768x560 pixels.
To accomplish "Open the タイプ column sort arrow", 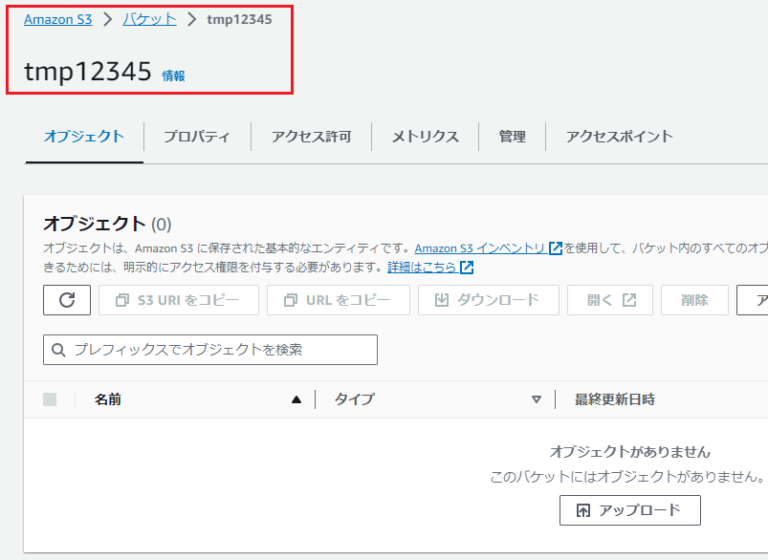I will pyautogui.click(x=536, y=400).
